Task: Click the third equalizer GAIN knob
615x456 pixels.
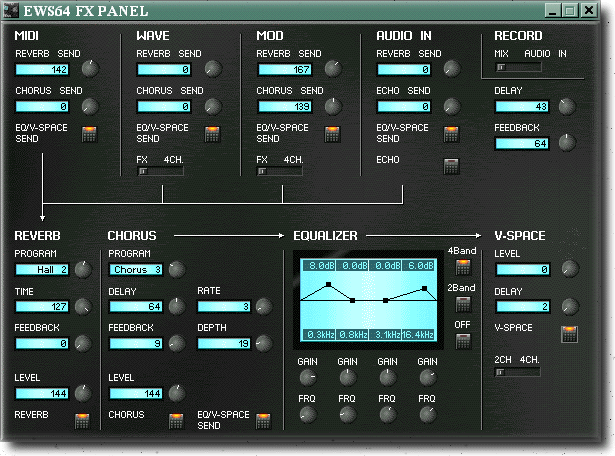Action: pyautogui.click(x=388, y=378)
